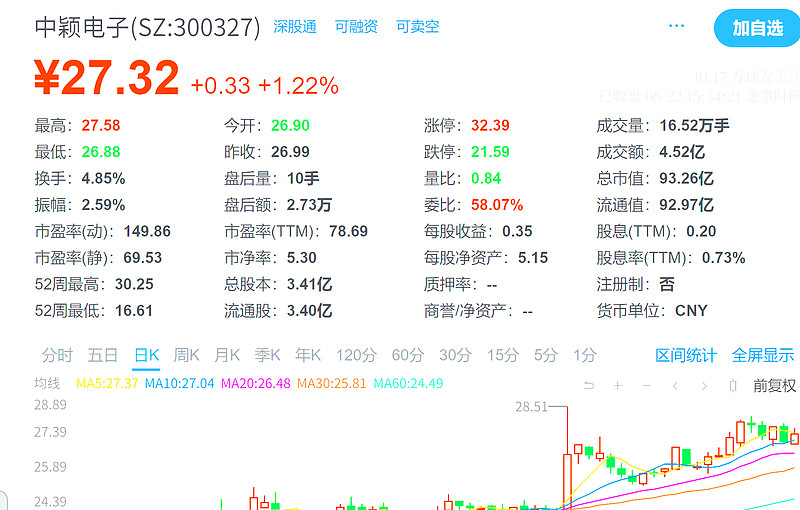Select the 120分 chart tab
The image size is (800, 510).
click(356, 355)
